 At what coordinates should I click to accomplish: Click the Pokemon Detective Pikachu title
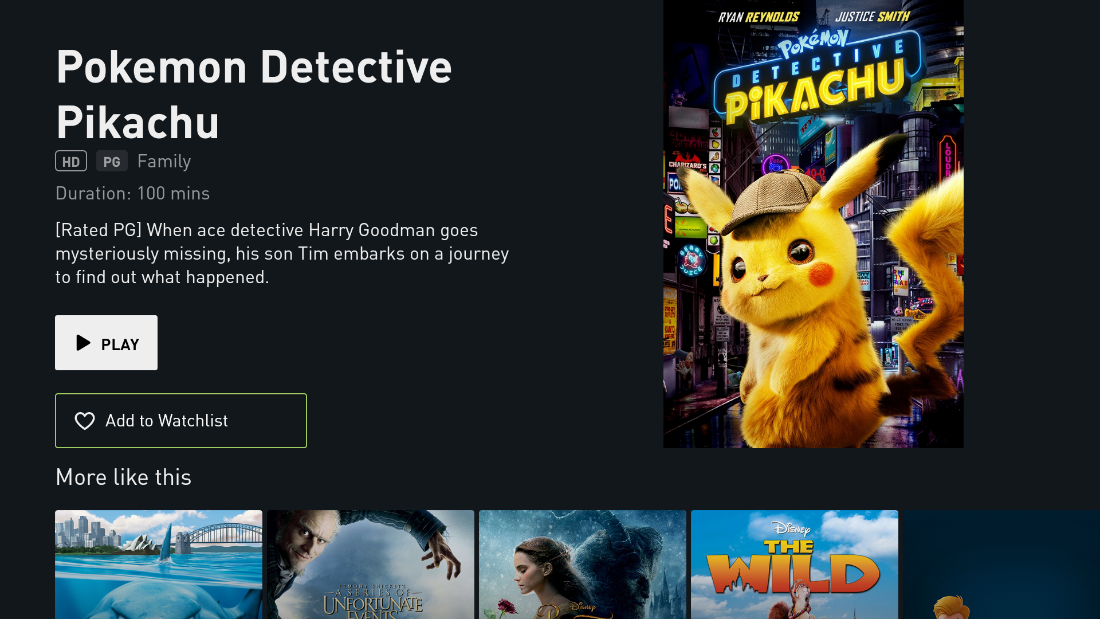coord(254,95)
